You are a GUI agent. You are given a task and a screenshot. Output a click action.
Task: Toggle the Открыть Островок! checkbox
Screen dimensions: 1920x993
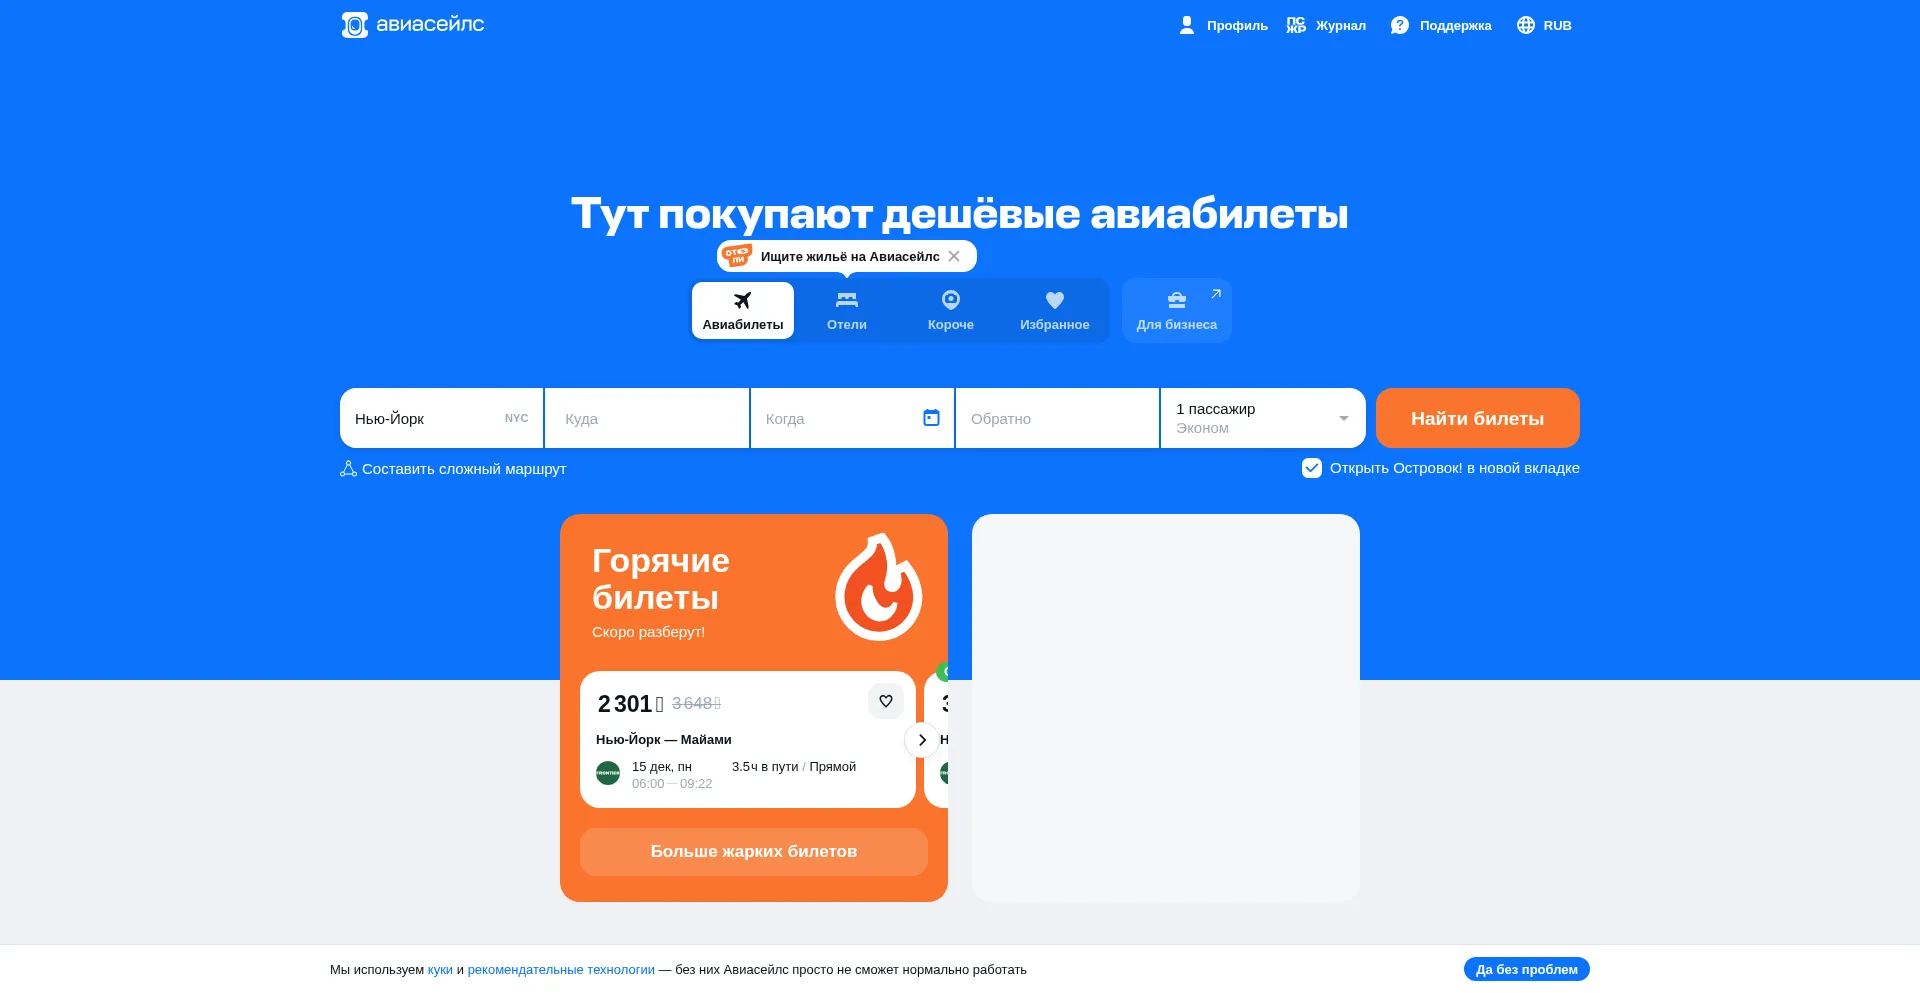point(1311,468)
